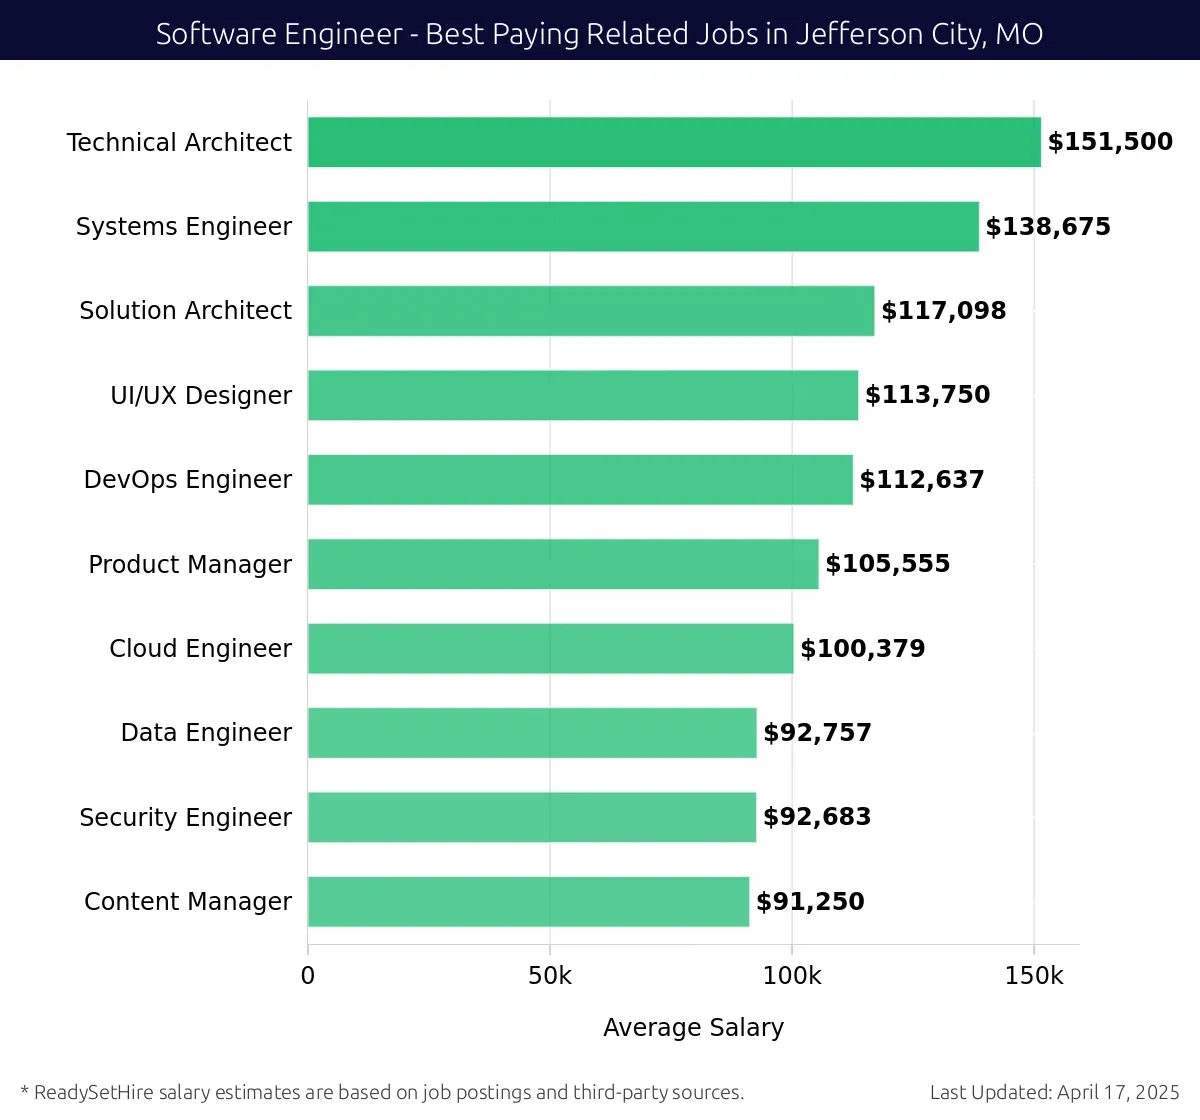Click the 'Technical Architect' label

179,142
